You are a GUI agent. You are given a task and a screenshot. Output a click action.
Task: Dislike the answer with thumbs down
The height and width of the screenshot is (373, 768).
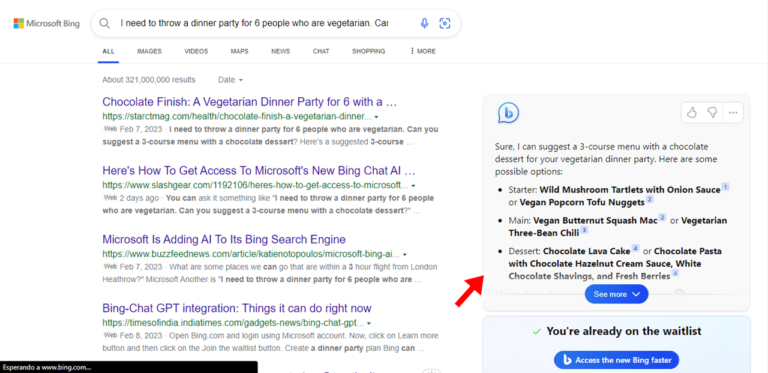712,113
